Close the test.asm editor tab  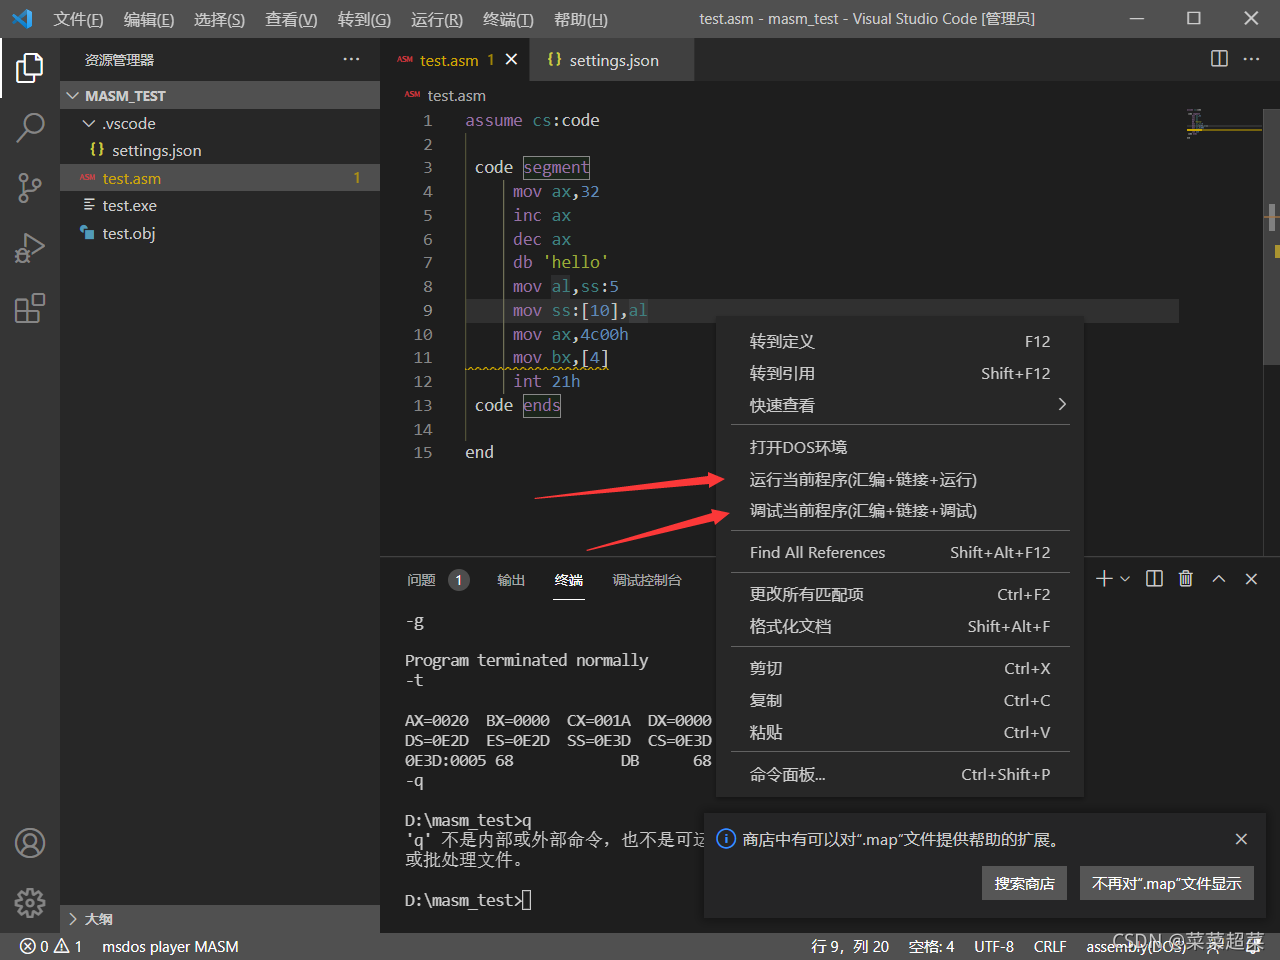511,60
